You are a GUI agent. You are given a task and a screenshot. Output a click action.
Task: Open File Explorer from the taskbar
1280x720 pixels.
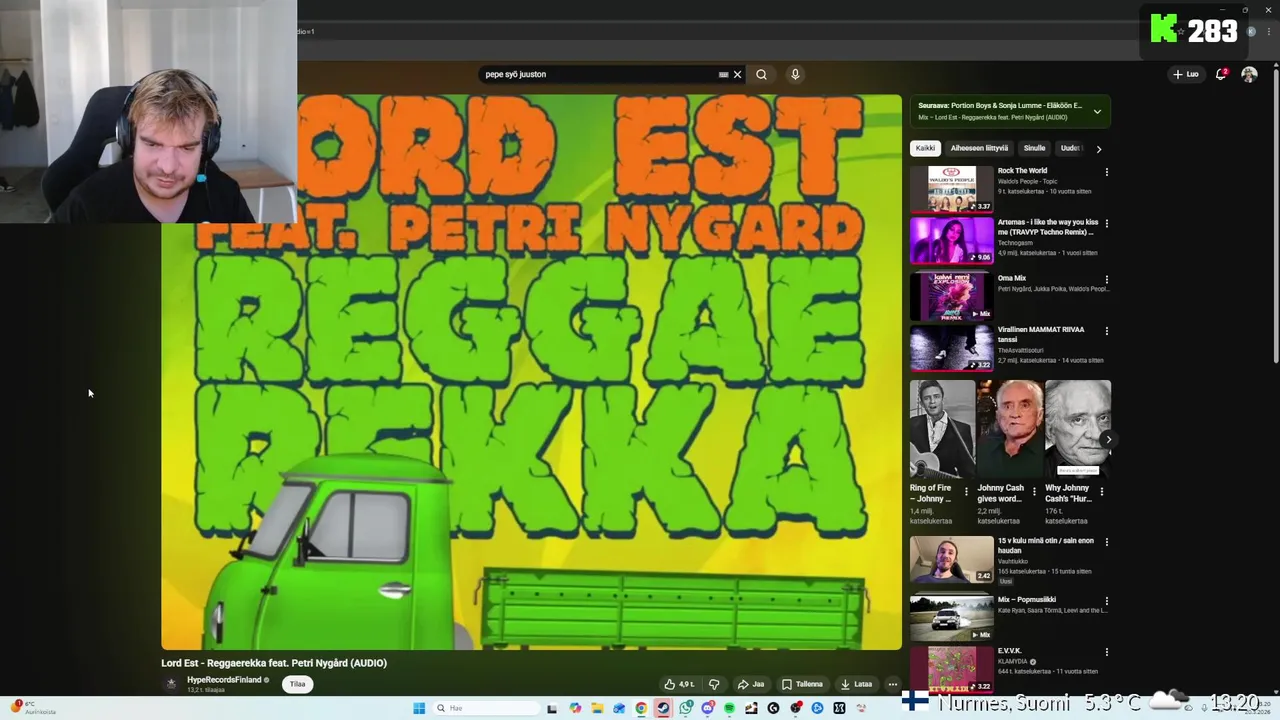point(597,708)
